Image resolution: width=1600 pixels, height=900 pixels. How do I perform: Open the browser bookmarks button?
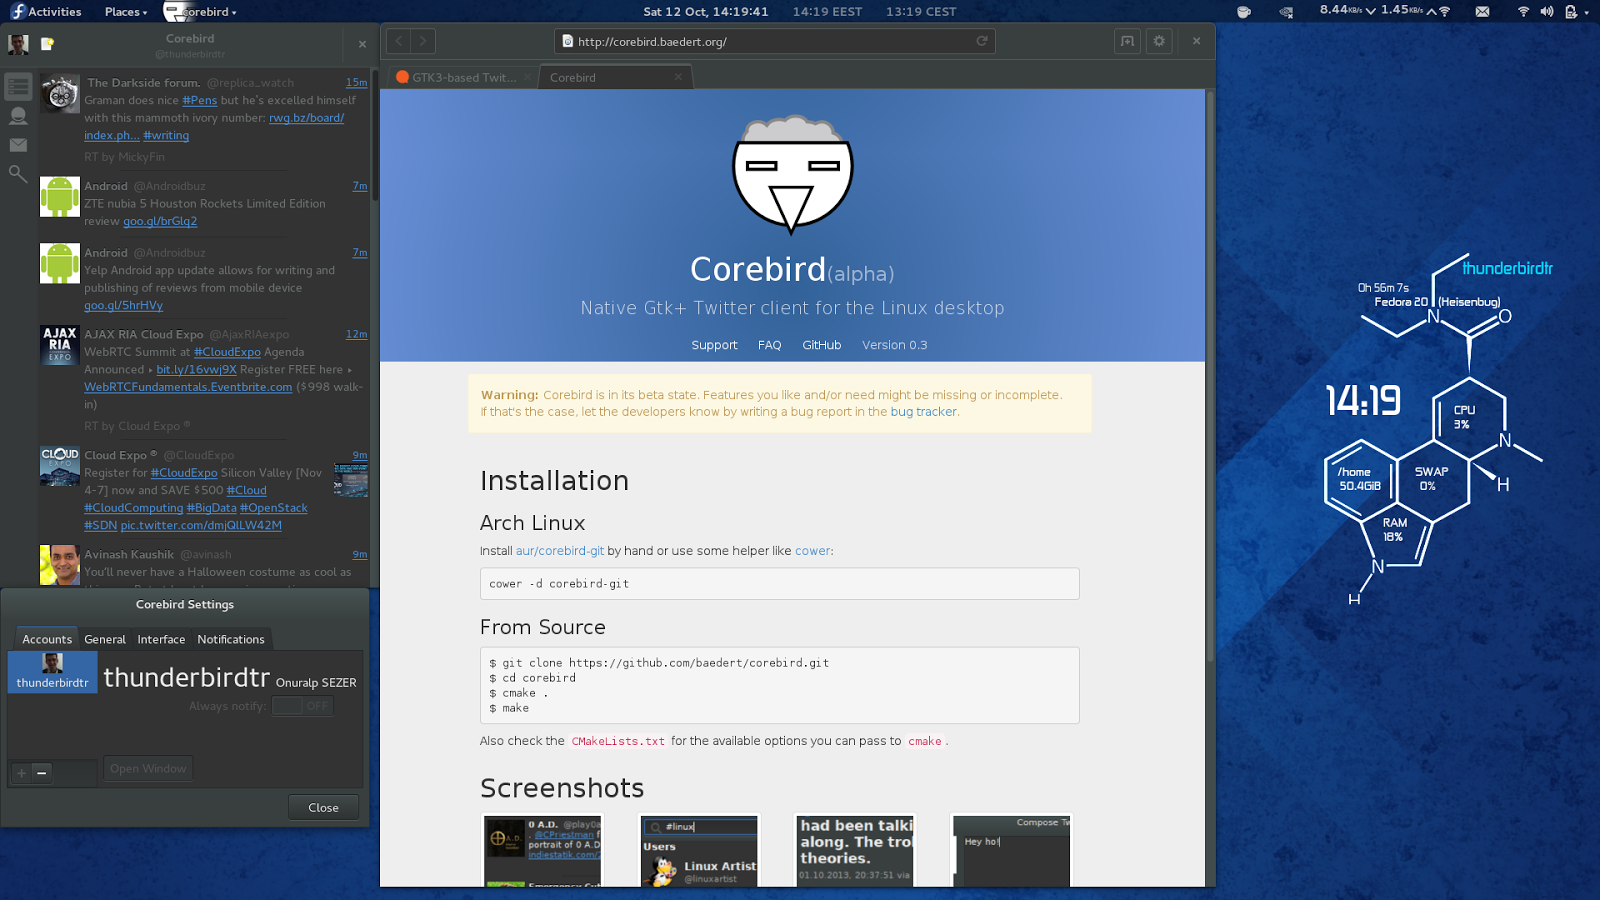click(x=1127, y=41)
